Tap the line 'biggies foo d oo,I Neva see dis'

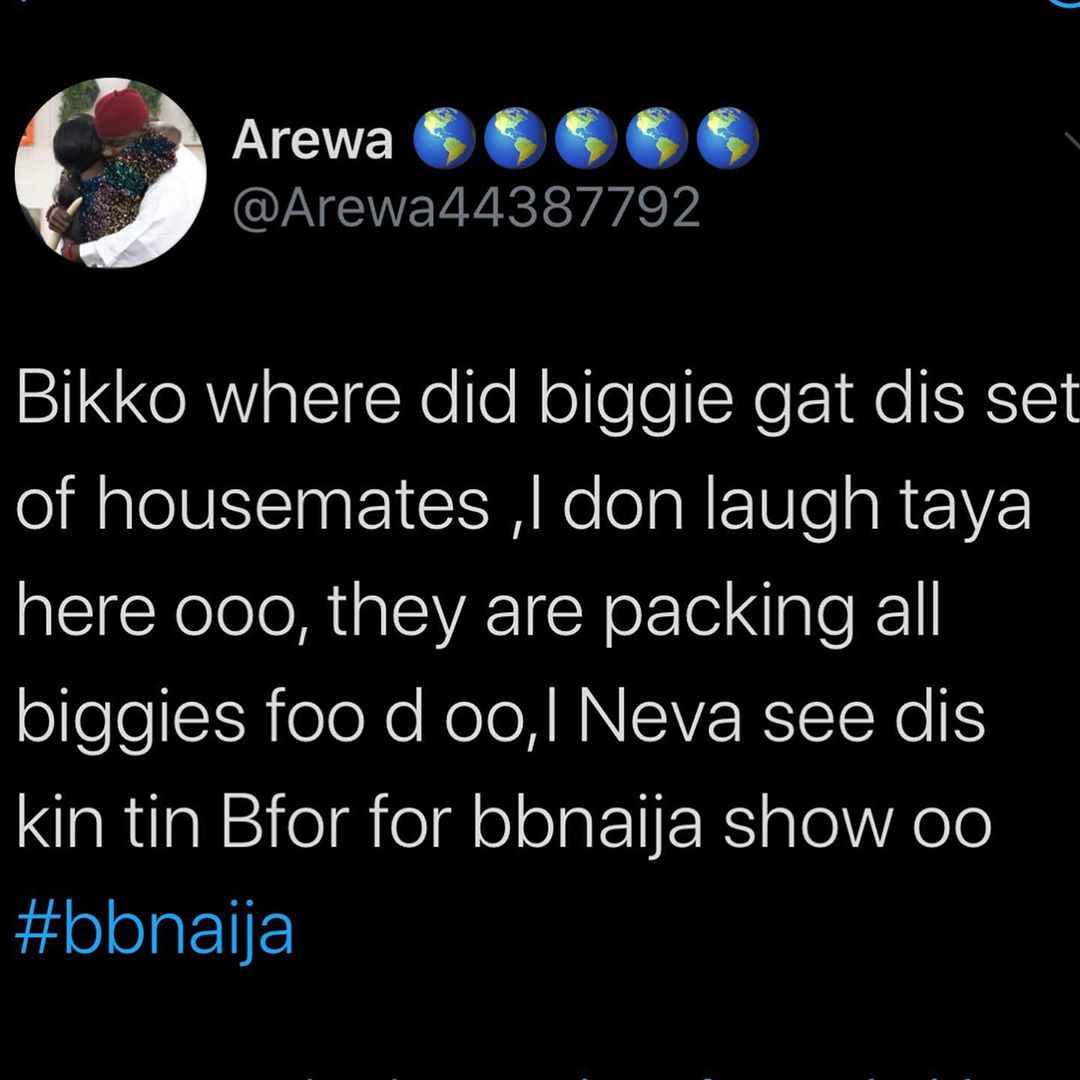click(x=500, y=718)
